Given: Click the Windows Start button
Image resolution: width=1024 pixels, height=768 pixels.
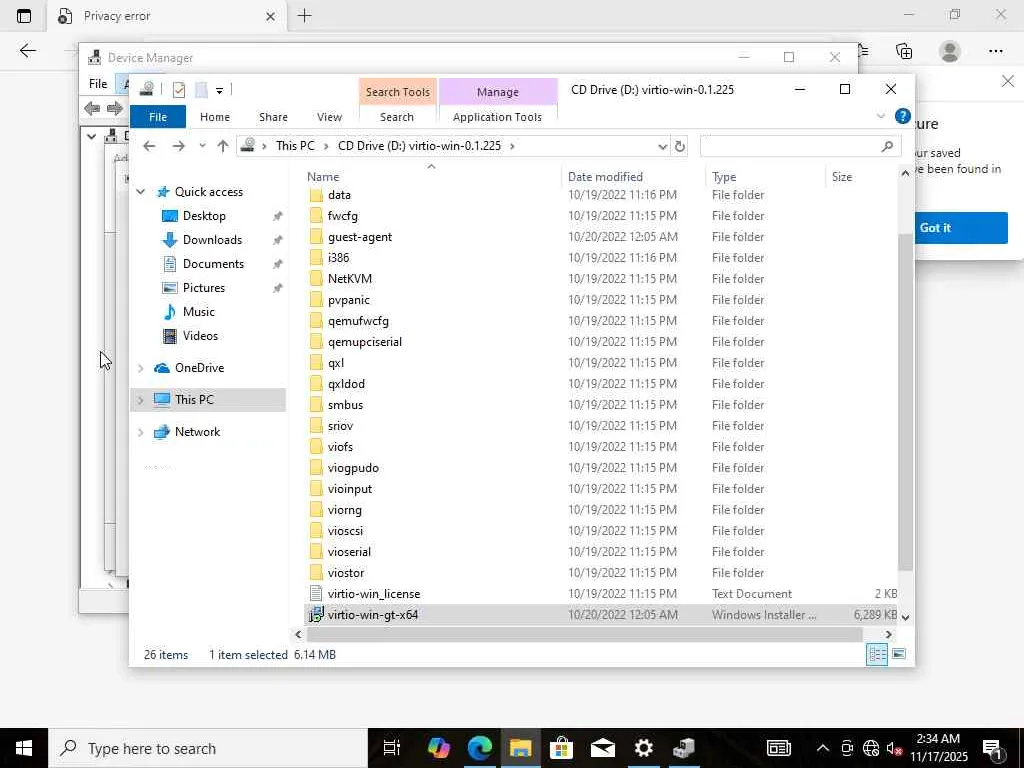Looking at the screenshot, I should click(x=24, y=748).
